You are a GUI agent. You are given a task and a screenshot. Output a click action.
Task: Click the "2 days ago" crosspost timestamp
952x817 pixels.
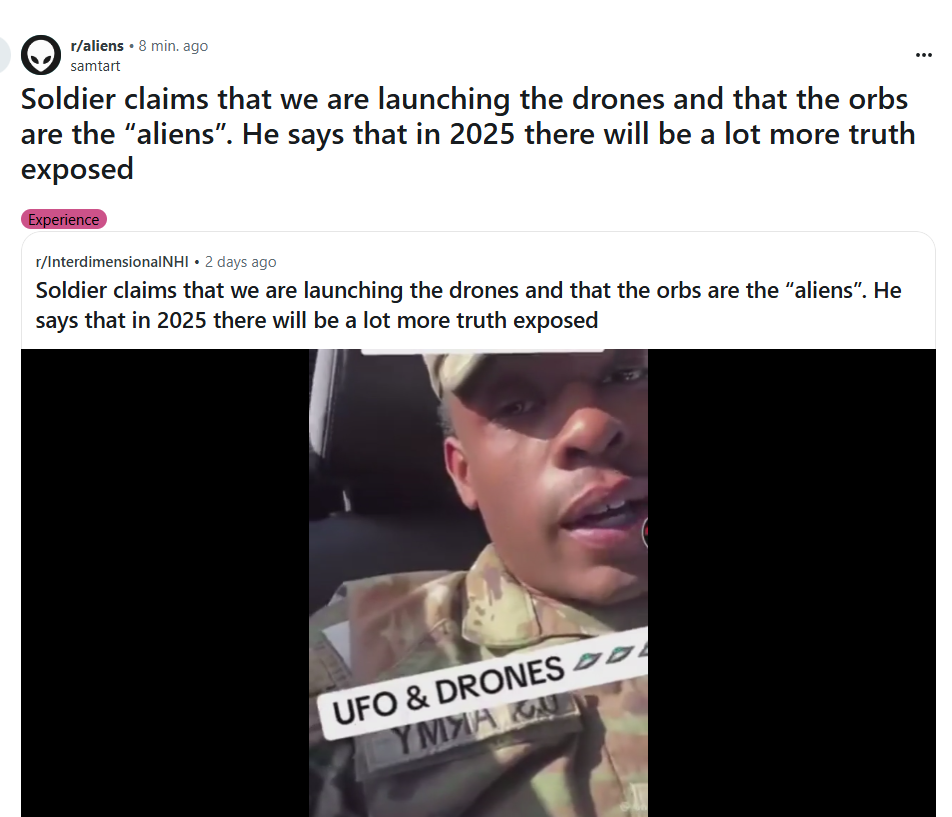tap(240, 262)
